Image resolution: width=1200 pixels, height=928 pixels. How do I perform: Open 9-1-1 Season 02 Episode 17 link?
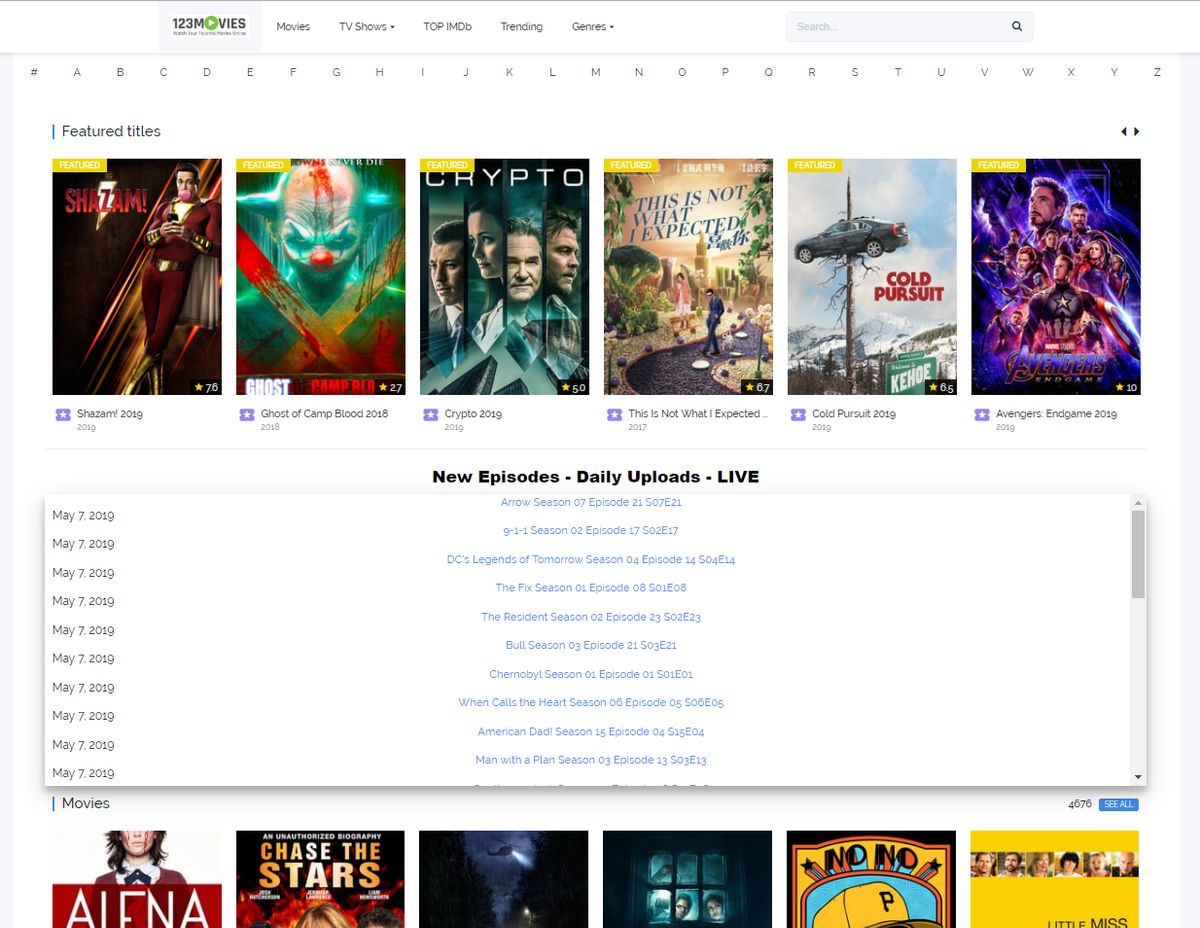tap(591, 530)
